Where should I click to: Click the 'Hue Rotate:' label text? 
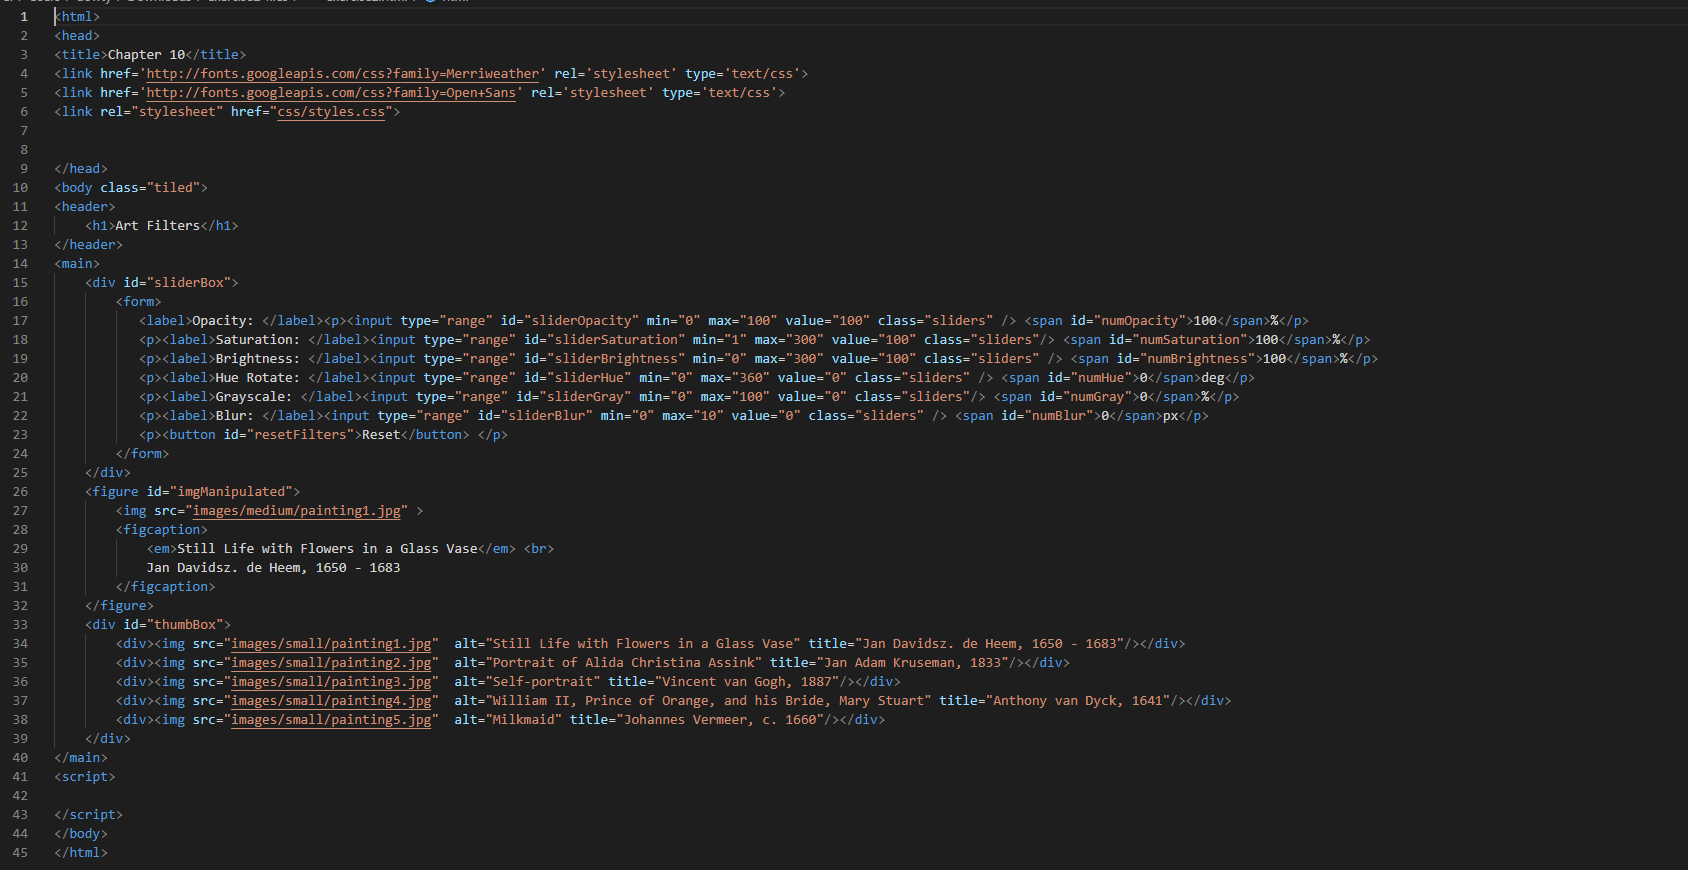tap(257, 378)
